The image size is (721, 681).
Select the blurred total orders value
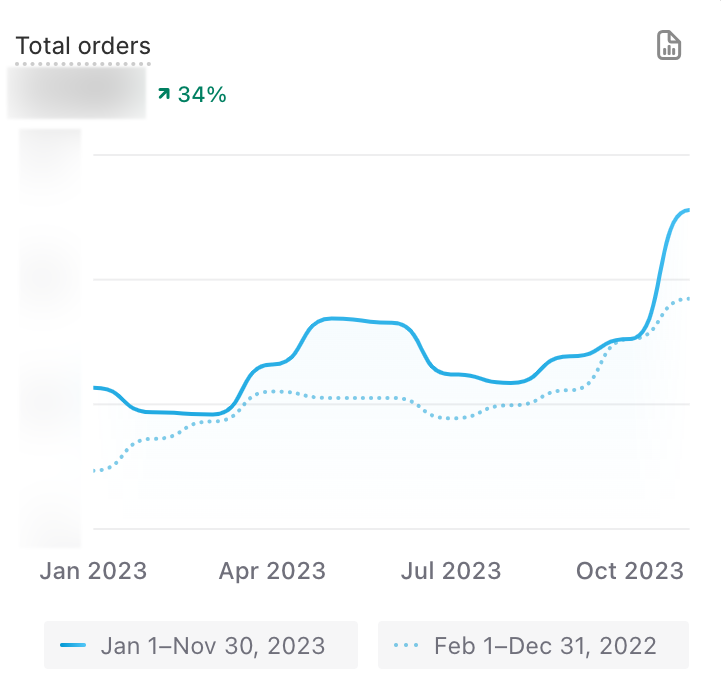point(77,93)
